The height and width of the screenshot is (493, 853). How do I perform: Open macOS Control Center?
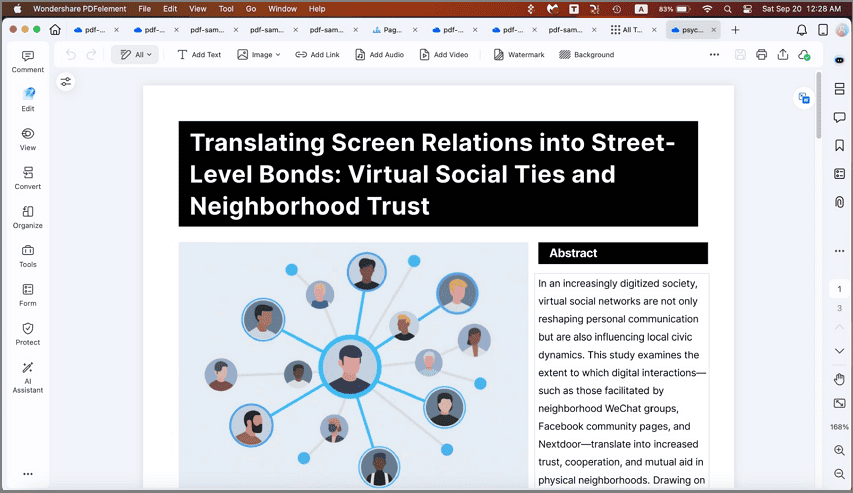[748, 9]
